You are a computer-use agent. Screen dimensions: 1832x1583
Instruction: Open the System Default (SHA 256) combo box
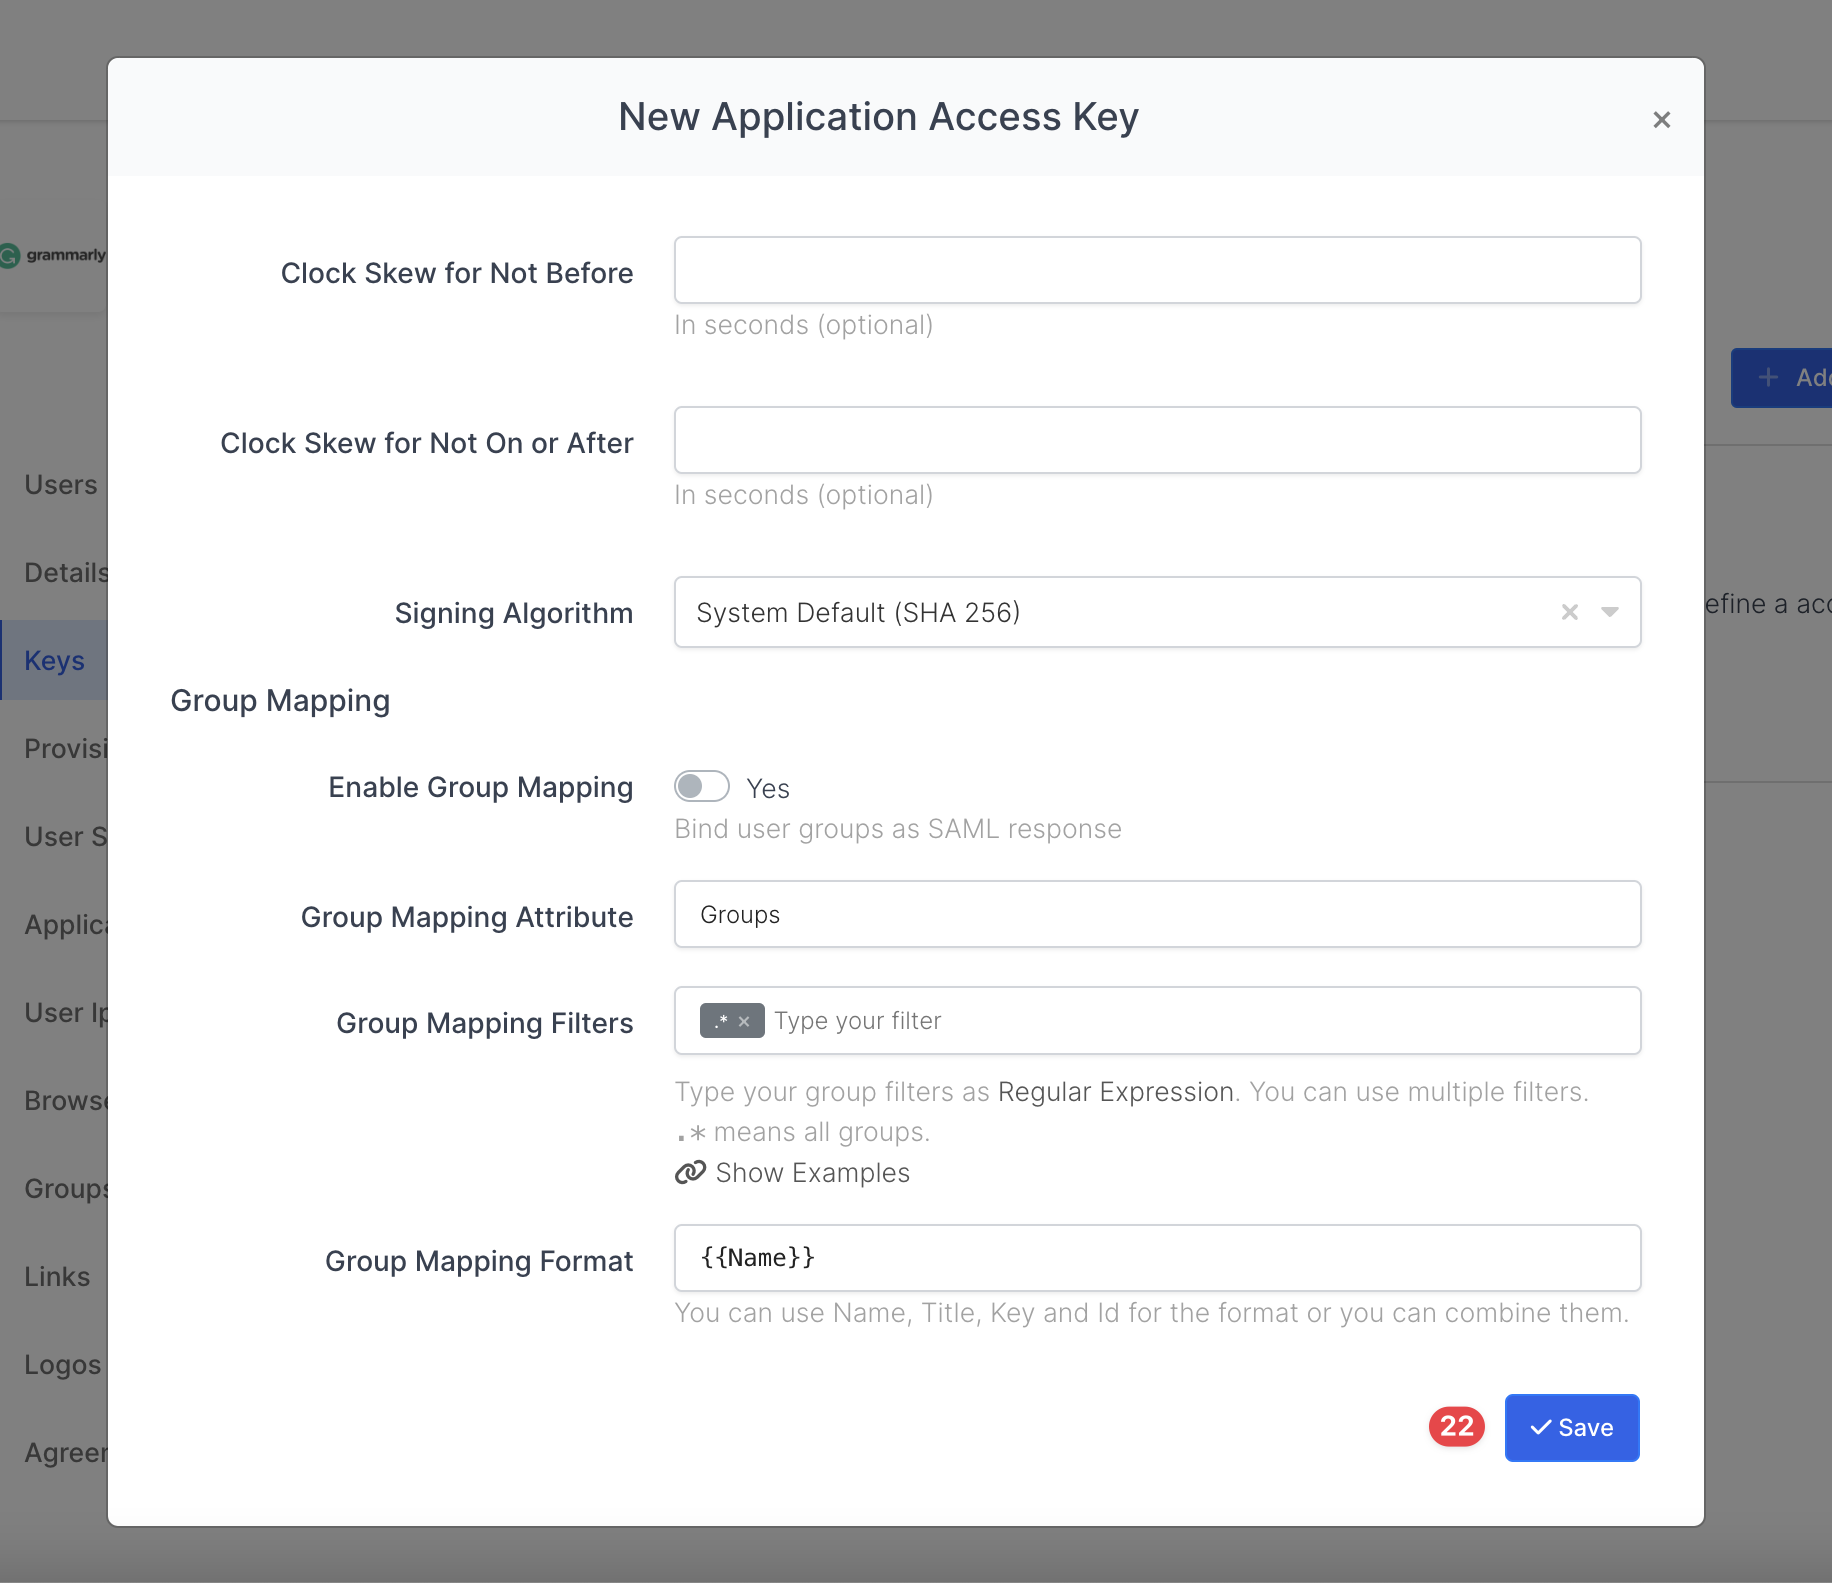point(1100,612)
